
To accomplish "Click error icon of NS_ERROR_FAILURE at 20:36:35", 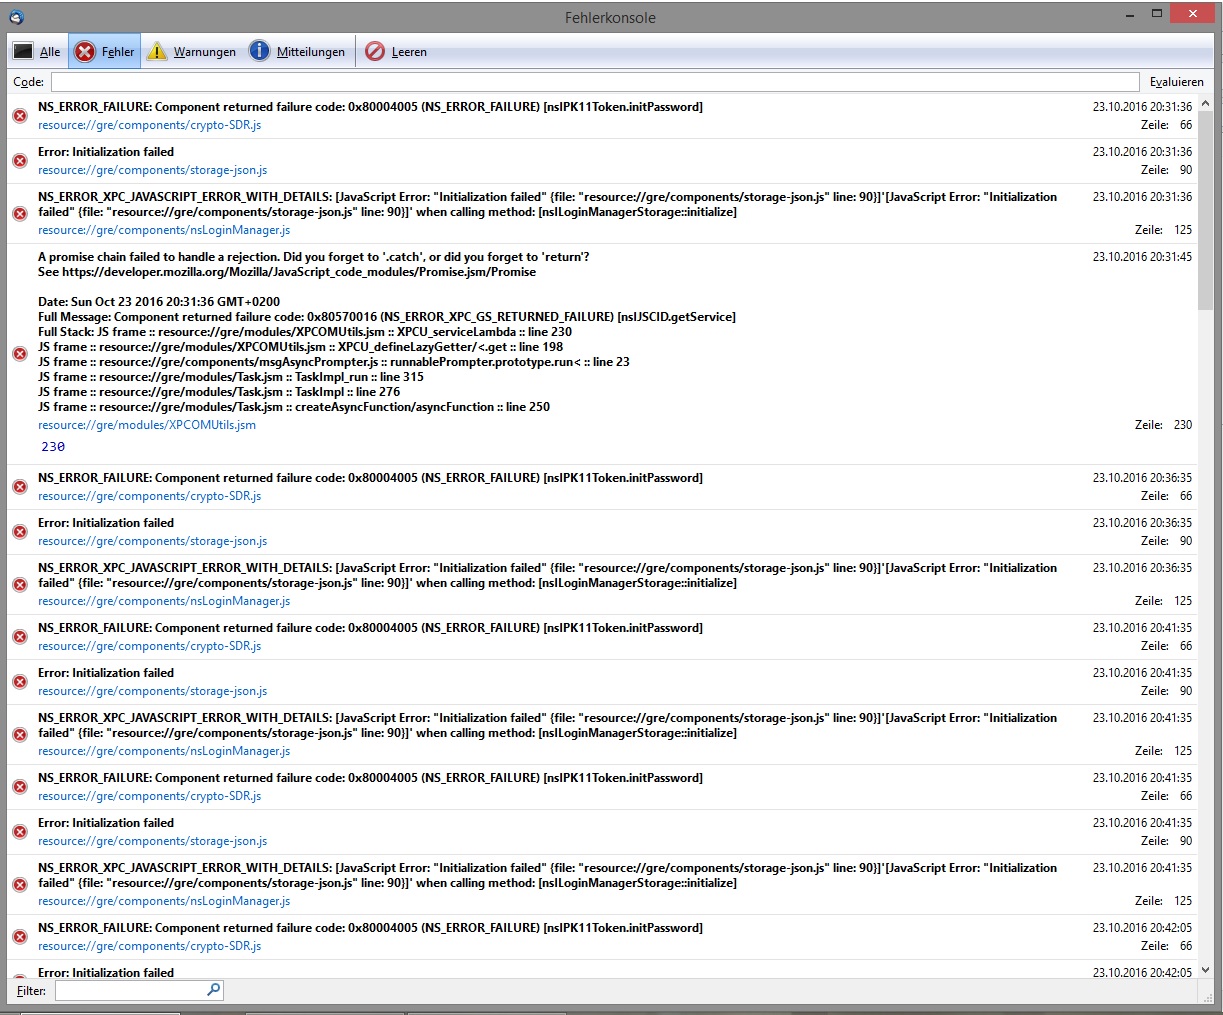I will pos(20,487).
